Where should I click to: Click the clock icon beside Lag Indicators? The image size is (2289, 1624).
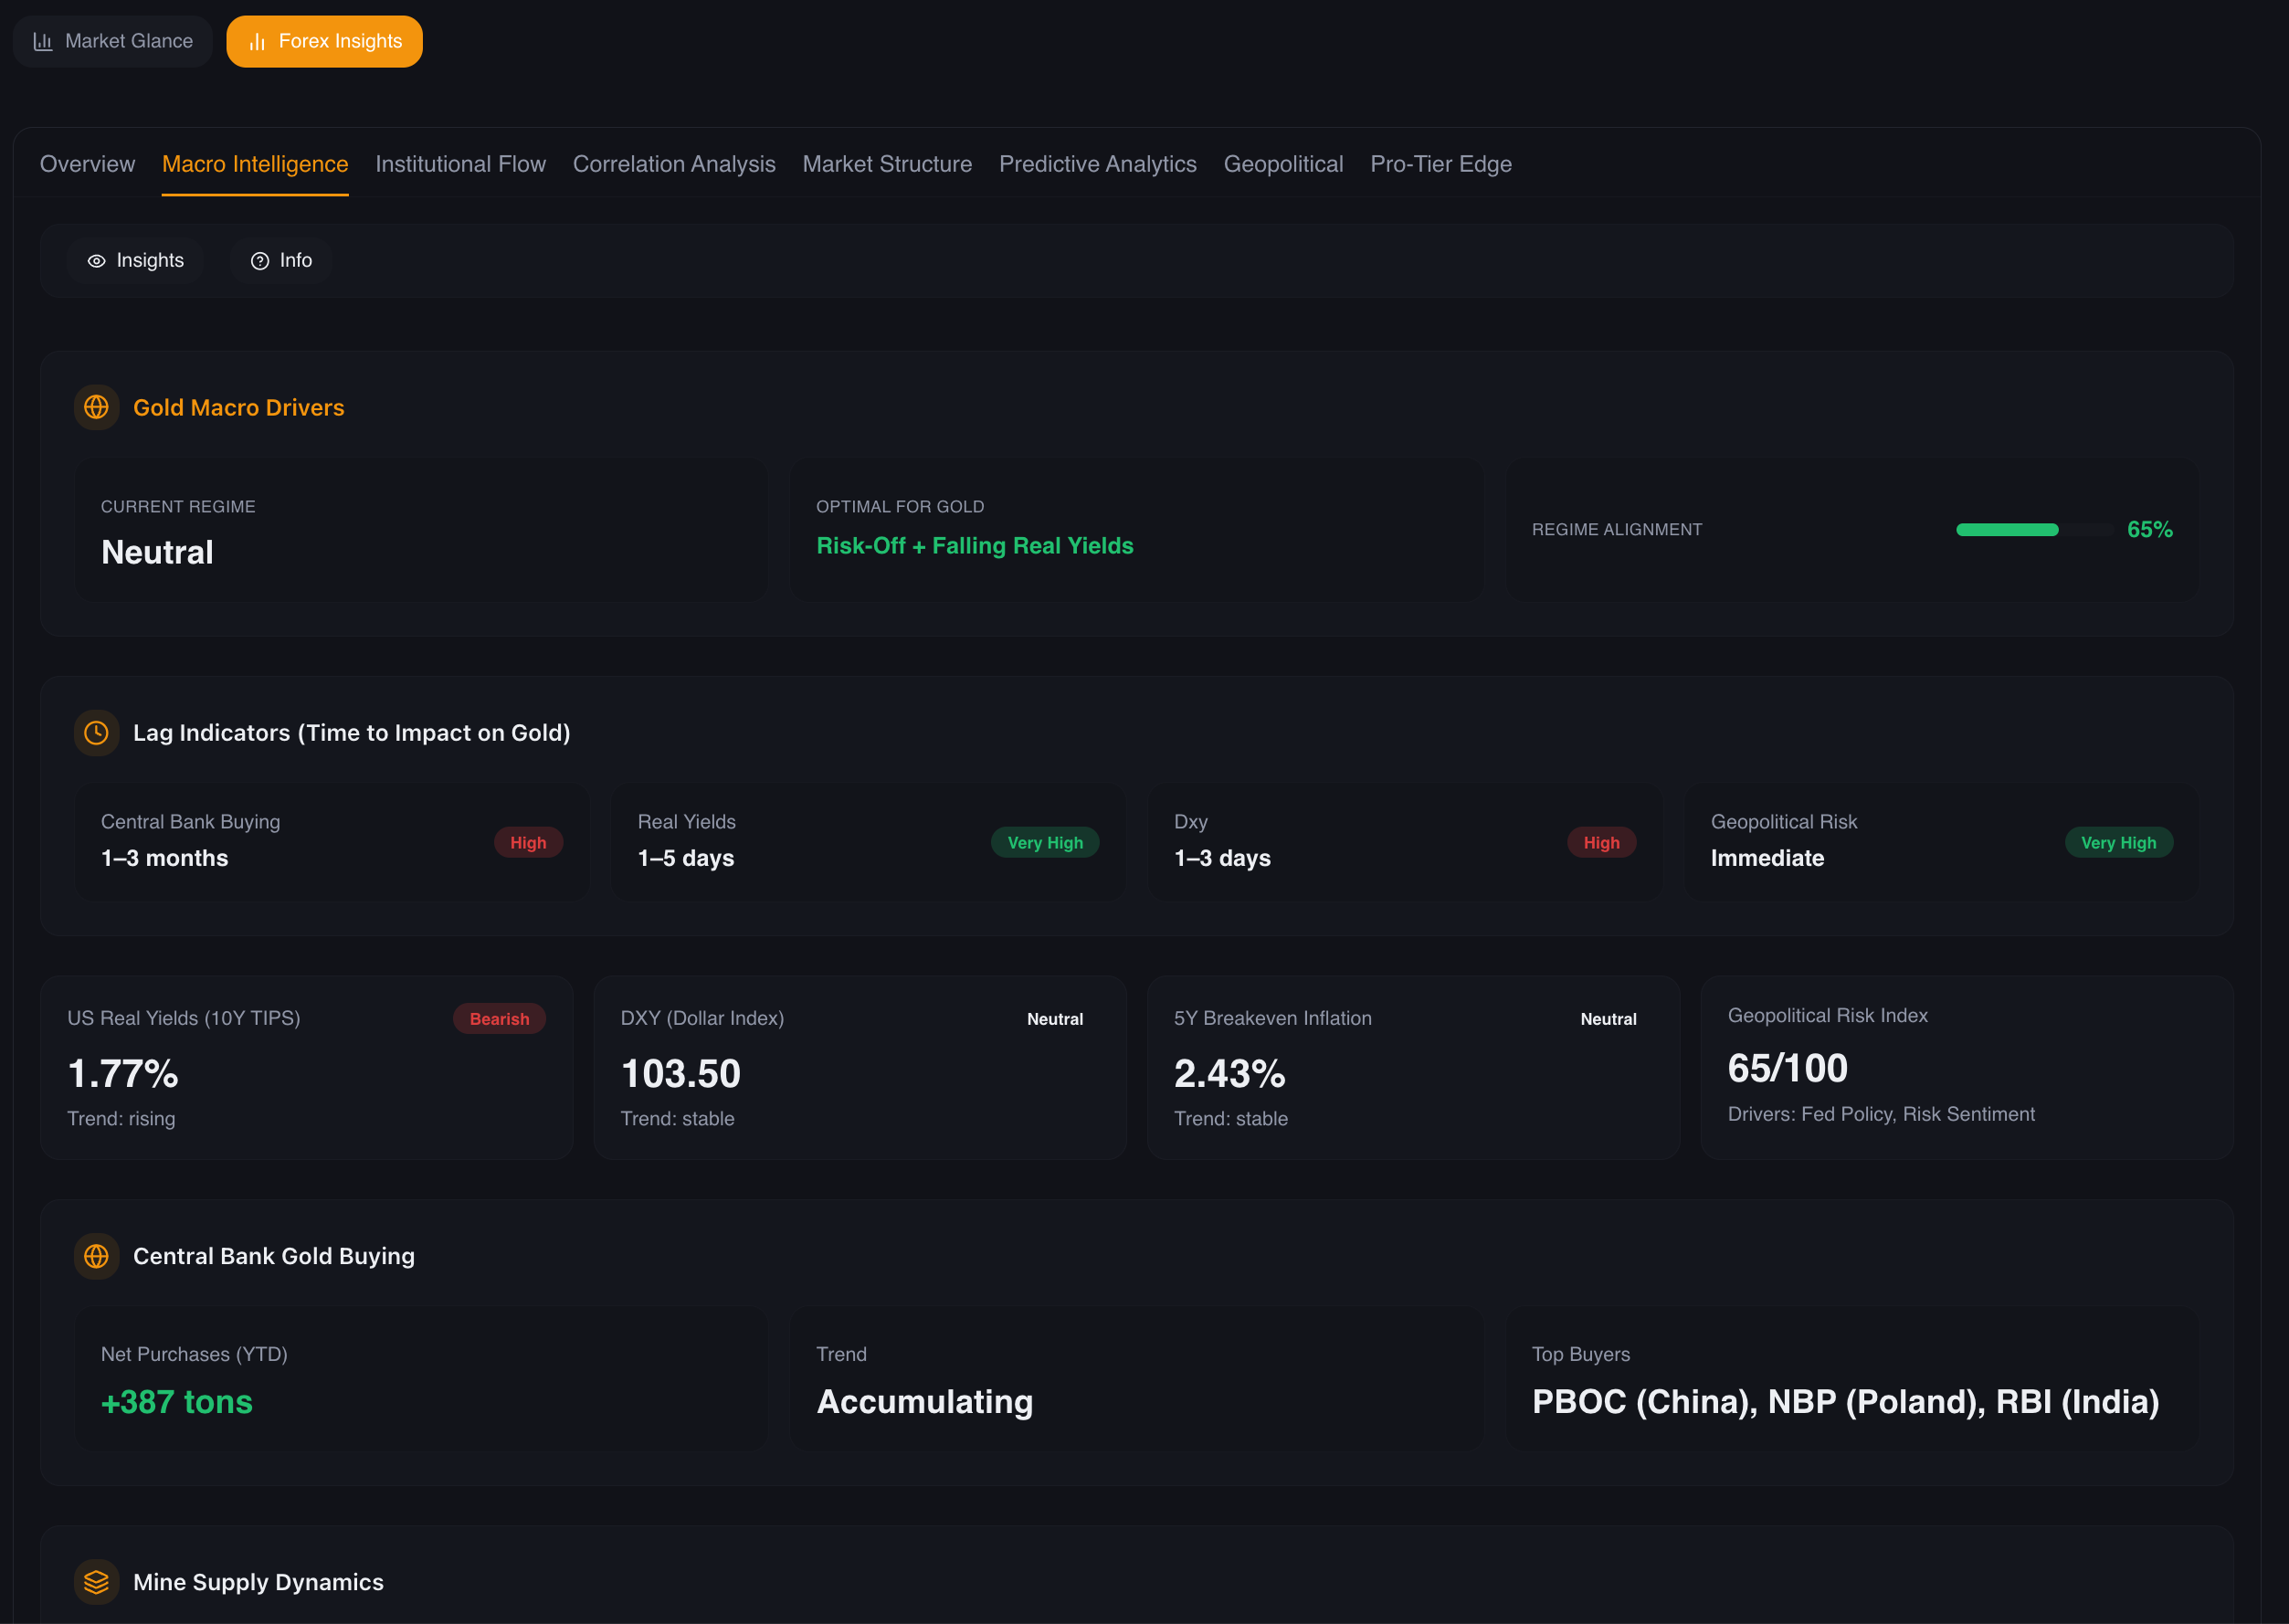(96, 732)
